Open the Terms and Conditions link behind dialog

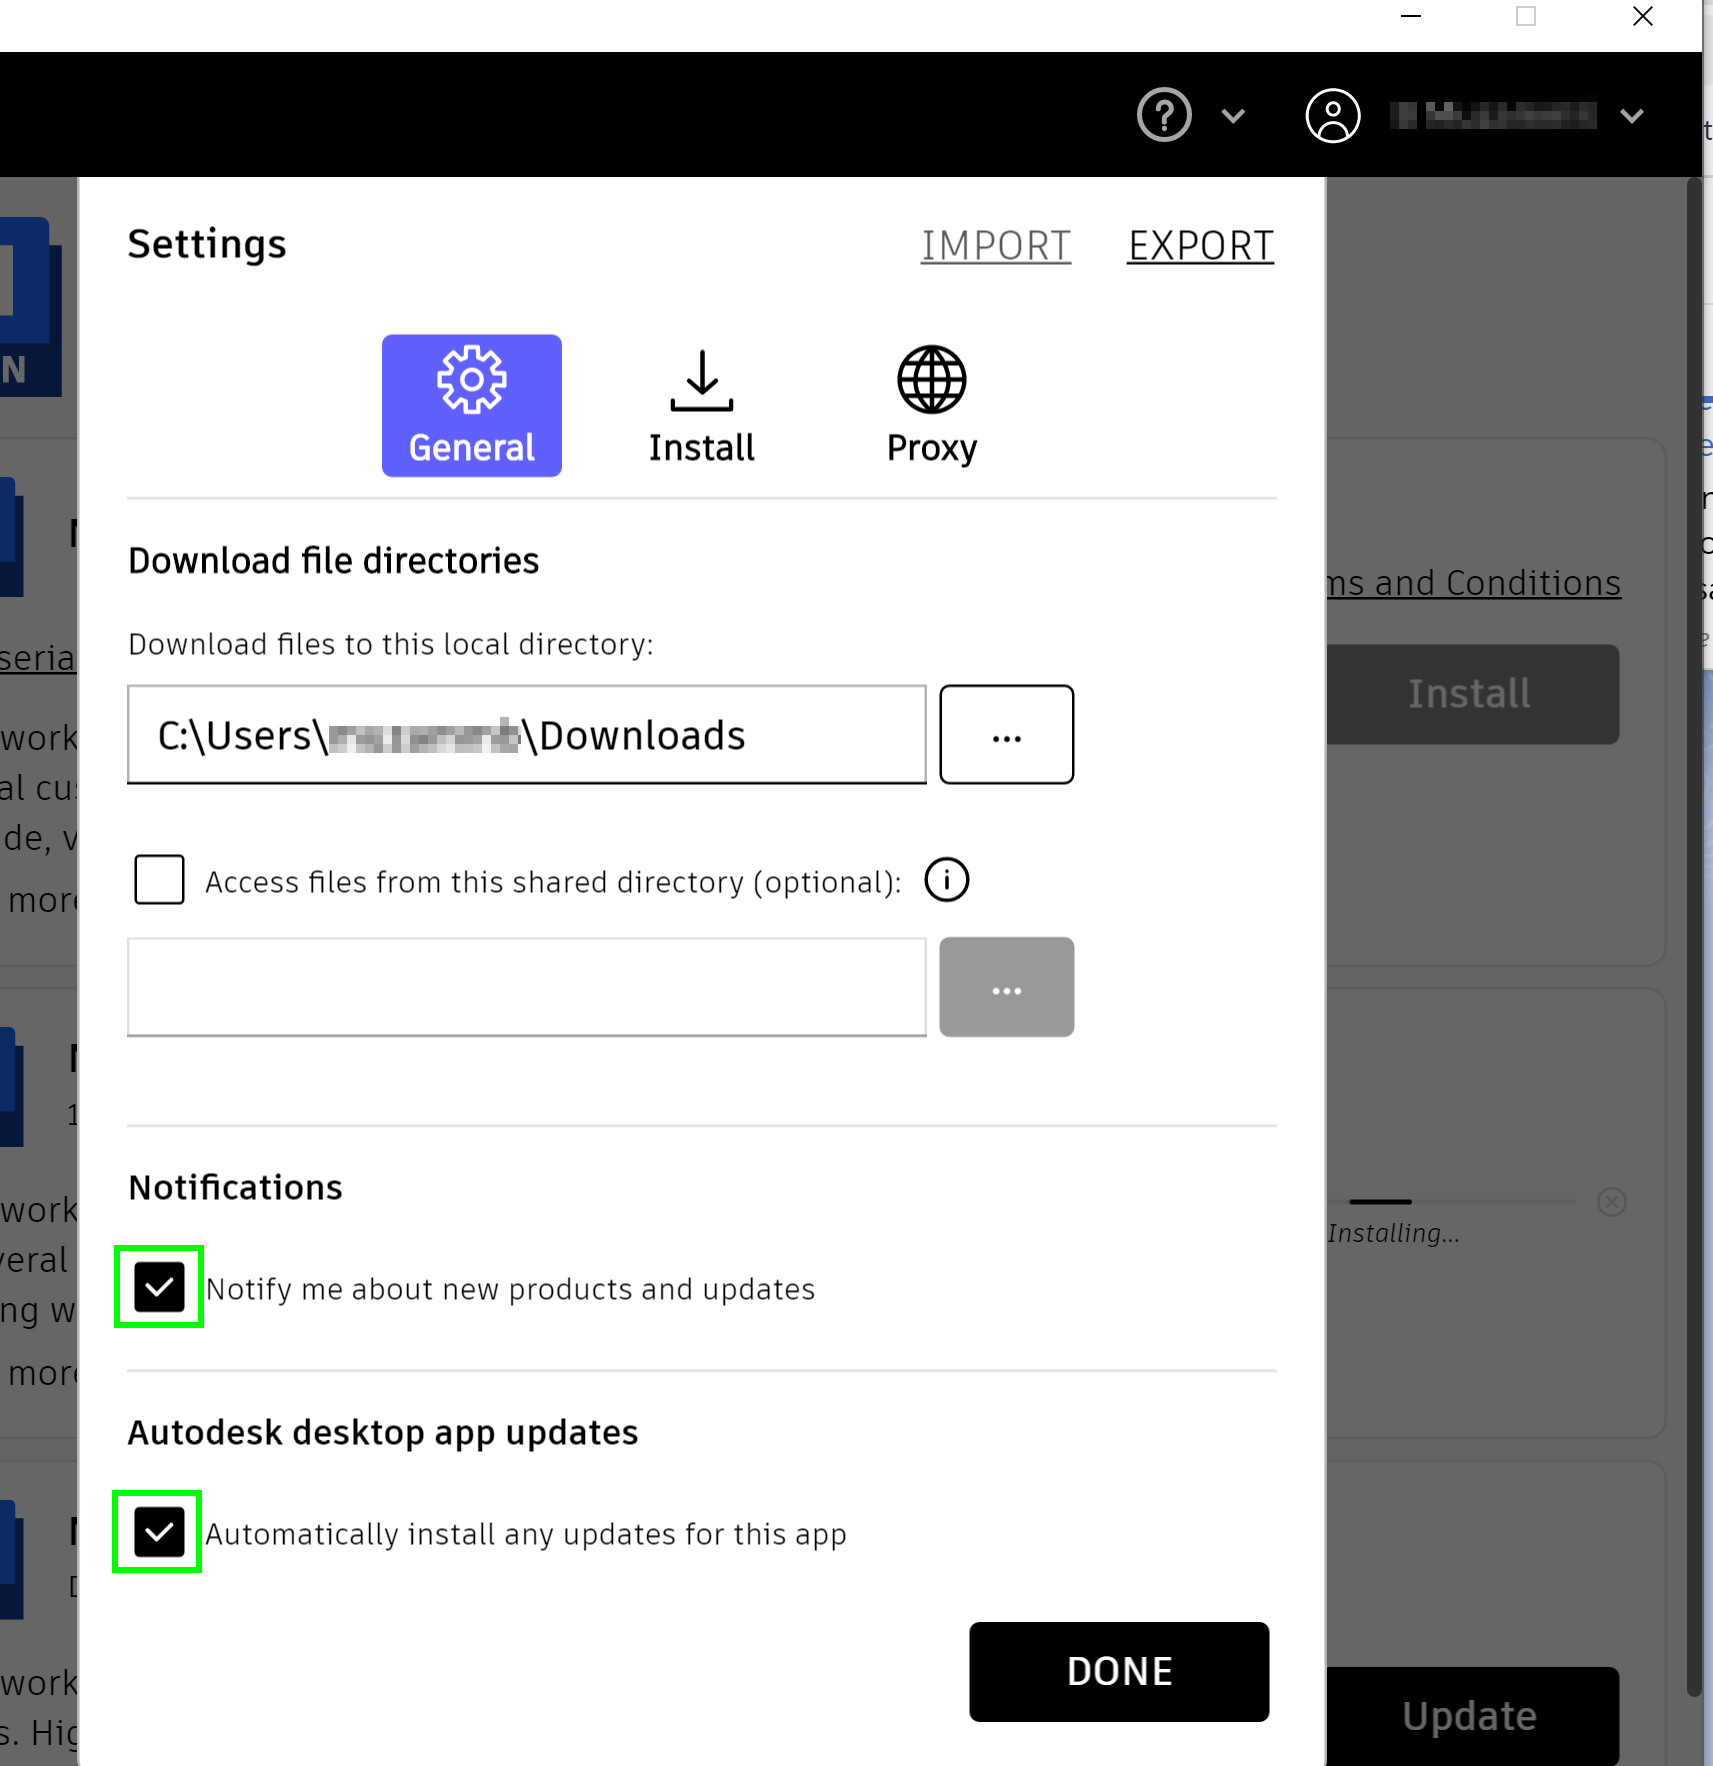coord(1473,583)
